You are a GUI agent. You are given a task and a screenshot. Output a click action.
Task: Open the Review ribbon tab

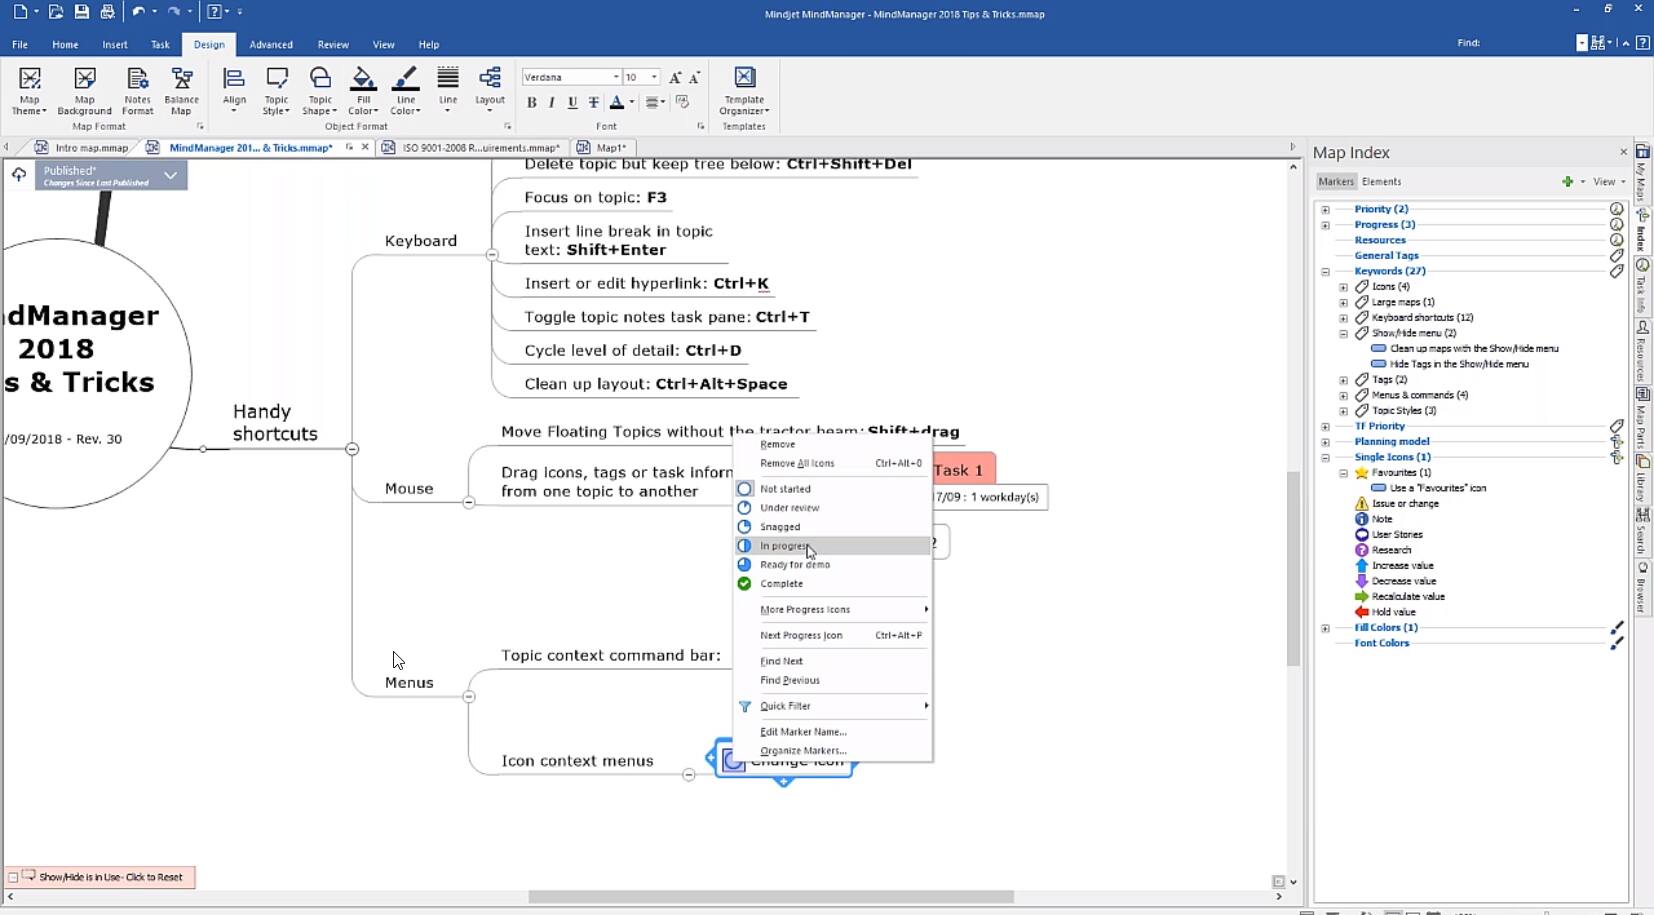(x=332, y=44)
